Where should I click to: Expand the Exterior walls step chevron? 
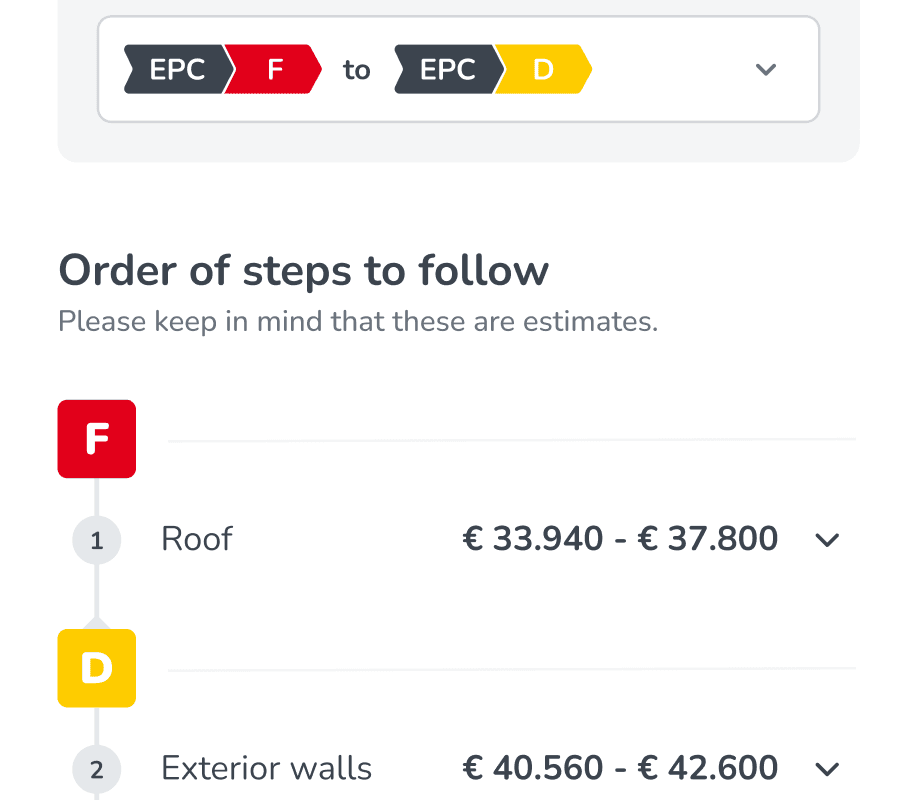click(x=827, y=770)
